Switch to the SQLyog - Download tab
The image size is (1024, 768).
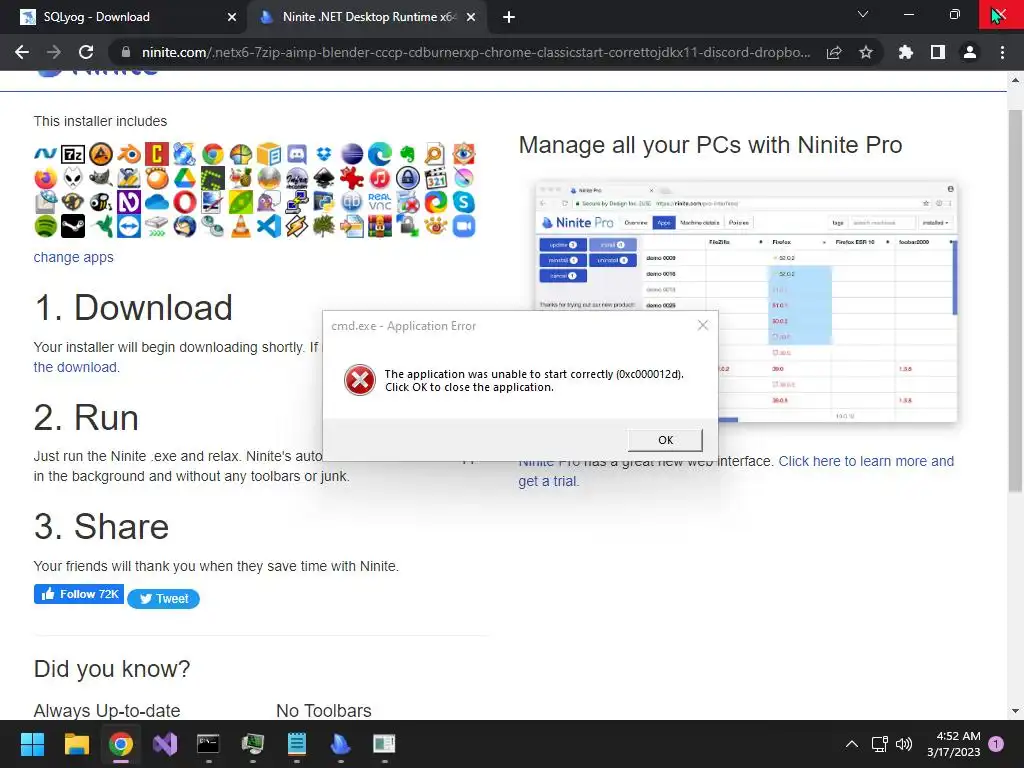(x=123, y=17)
